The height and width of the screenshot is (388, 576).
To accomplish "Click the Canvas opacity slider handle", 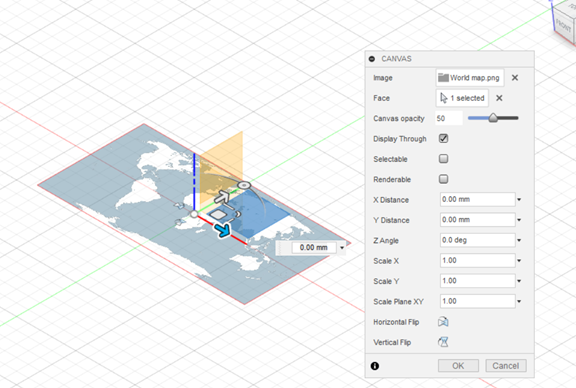I will [493, 118].
